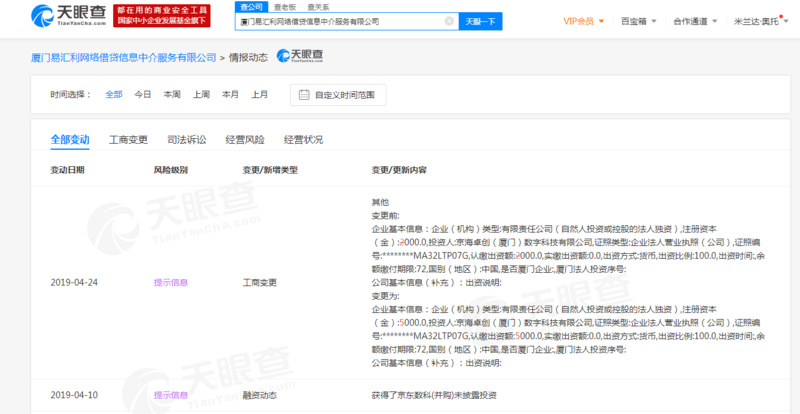
Task: Click the red promotional banner beside the logo
Action: point(161,16)
